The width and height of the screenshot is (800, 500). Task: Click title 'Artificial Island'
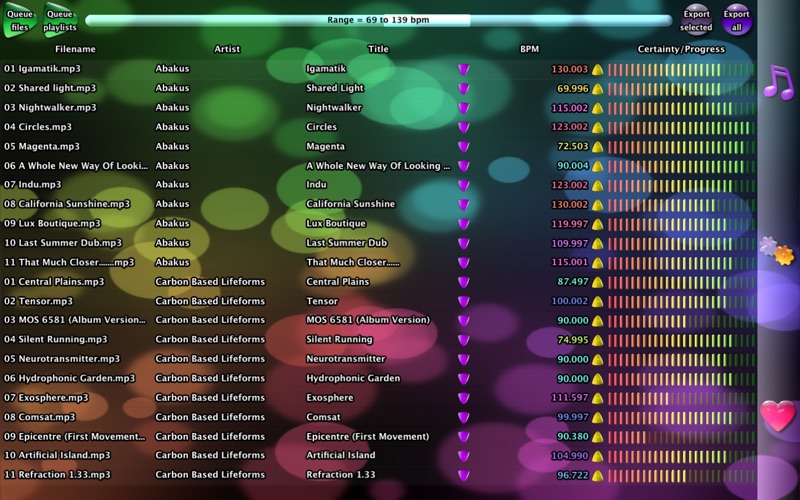[340, 455]
